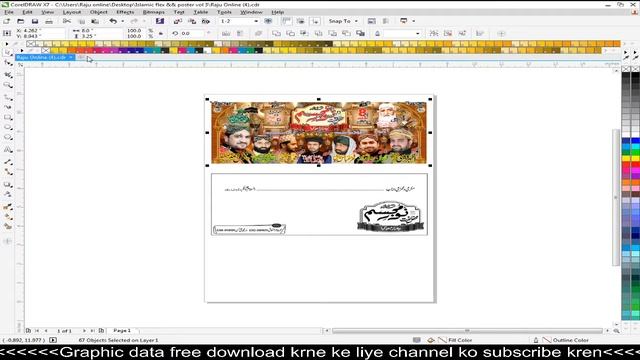Save the document using Save icon
Viewport: 640px width, 360px height.
pos(35,21)
